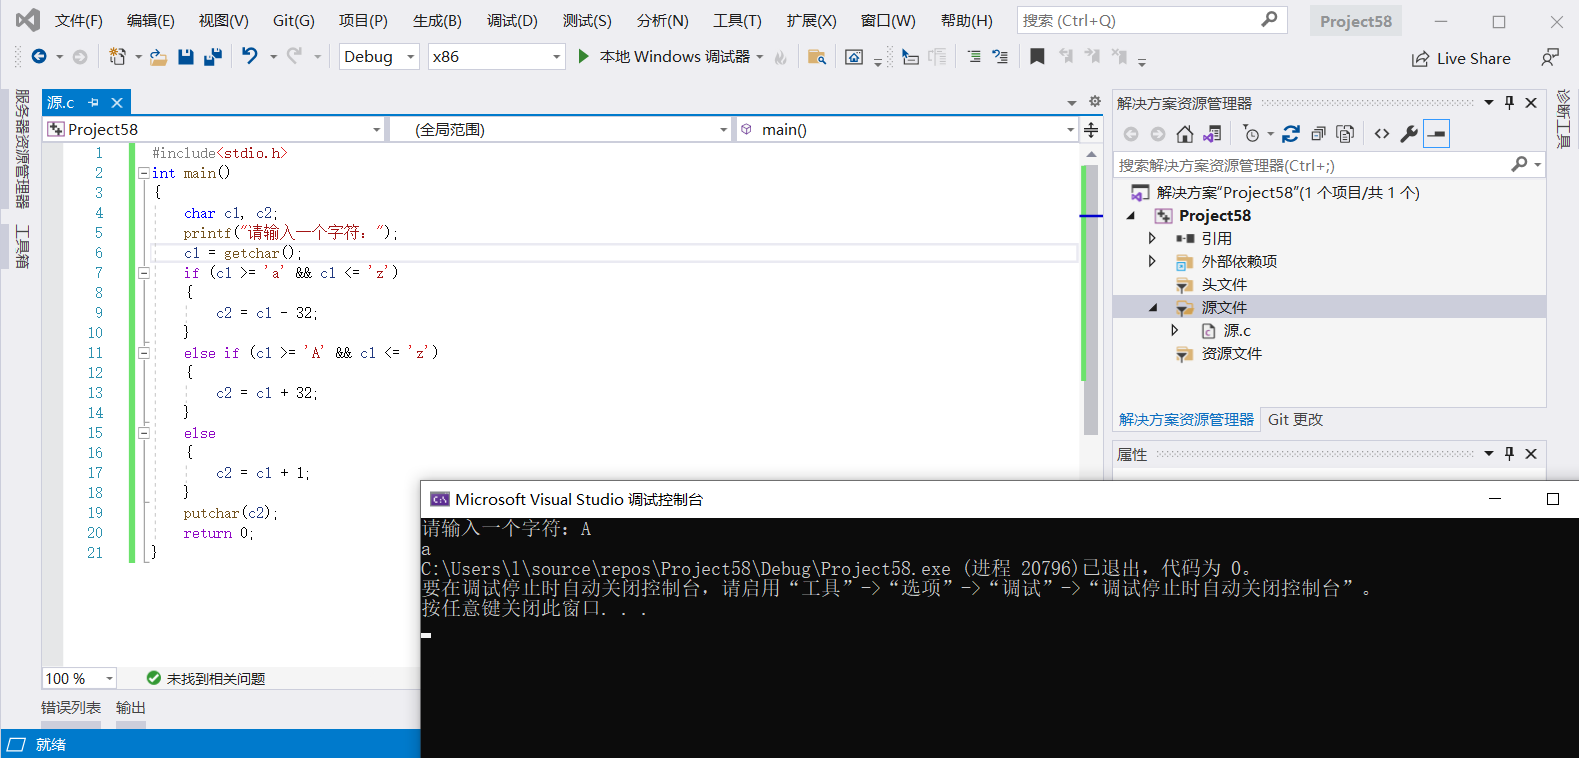Toggle bookmark on current line
This screenshot has width=1579, height=758.
click(1037, 57)
